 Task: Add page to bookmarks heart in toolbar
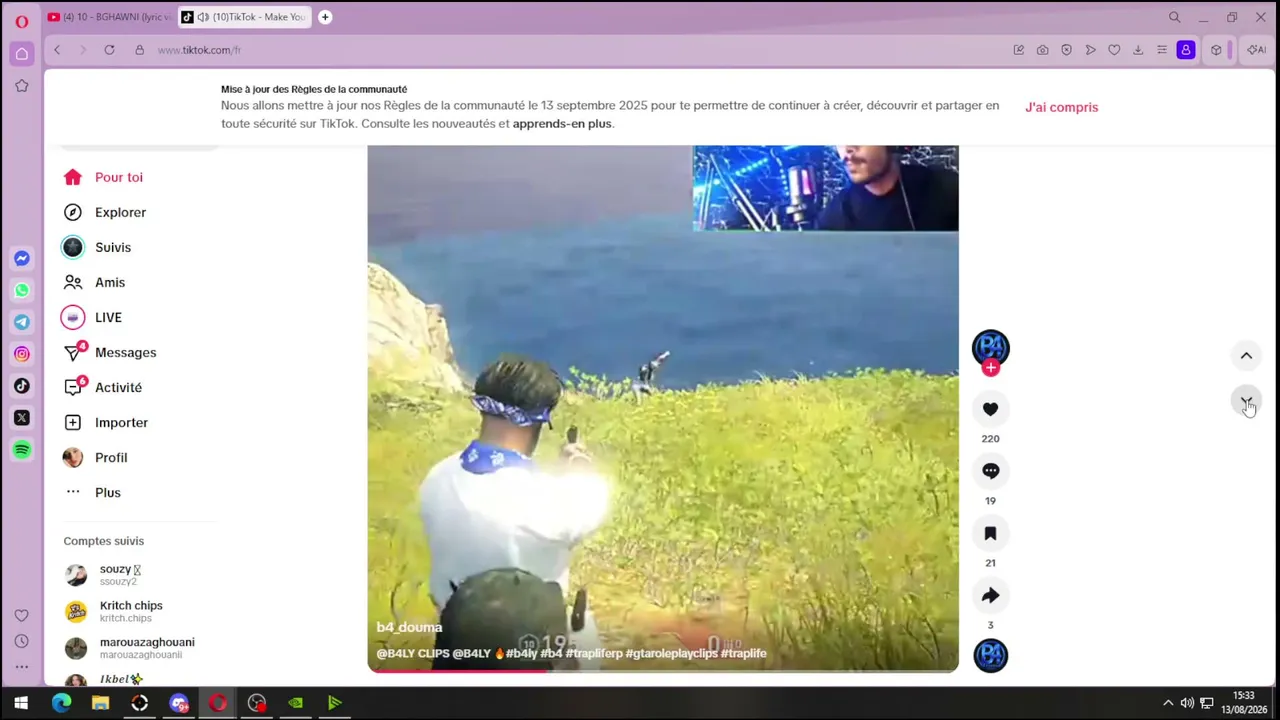1114,50
